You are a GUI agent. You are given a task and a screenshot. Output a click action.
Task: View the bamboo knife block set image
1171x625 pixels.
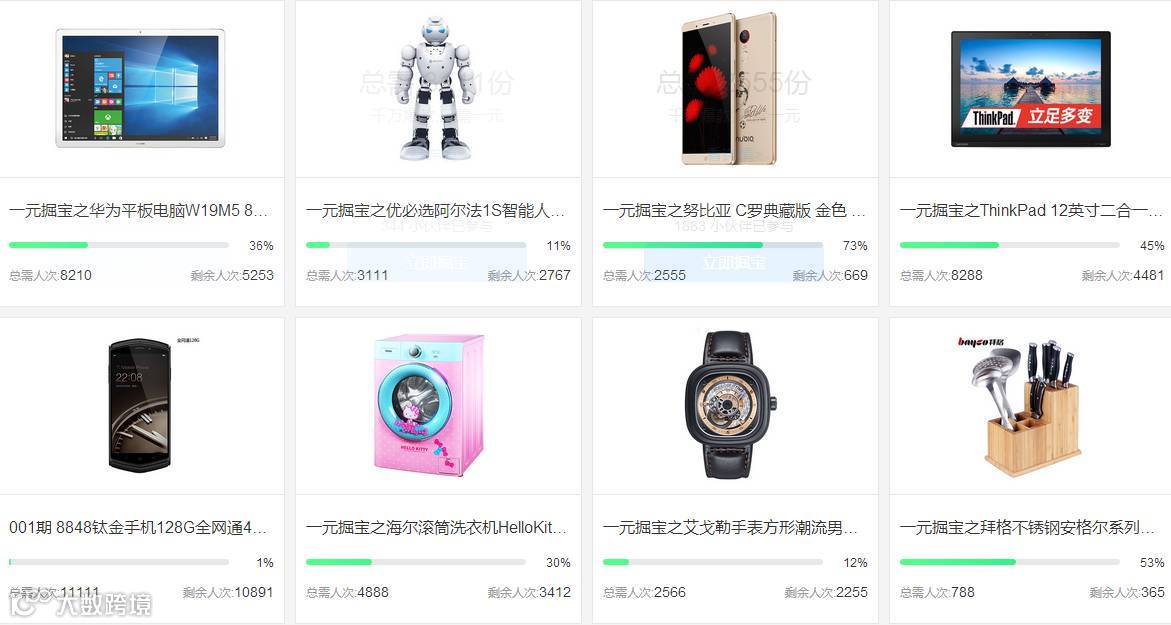pos(1028,405)
